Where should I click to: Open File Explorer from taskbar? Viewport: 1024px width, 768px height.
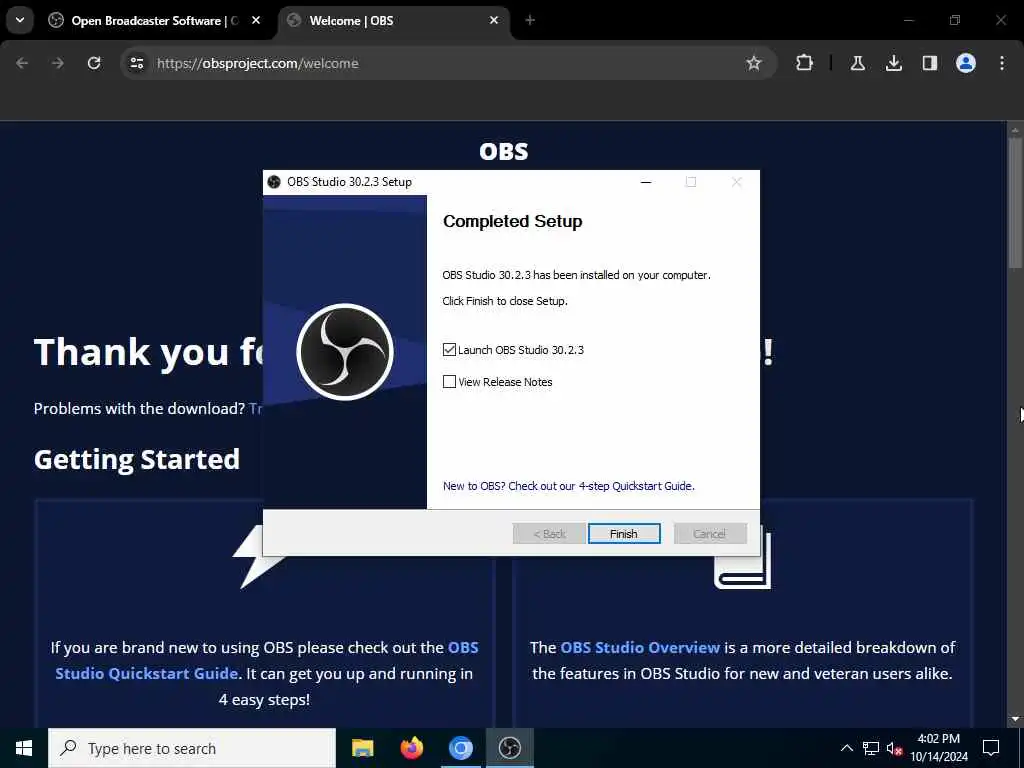(362, 748)
